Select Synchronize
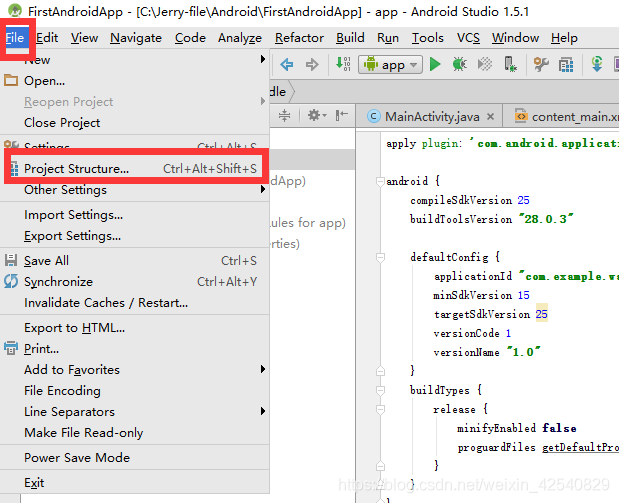This screenshot has width=619, height=503. click(x=135, y=282)
